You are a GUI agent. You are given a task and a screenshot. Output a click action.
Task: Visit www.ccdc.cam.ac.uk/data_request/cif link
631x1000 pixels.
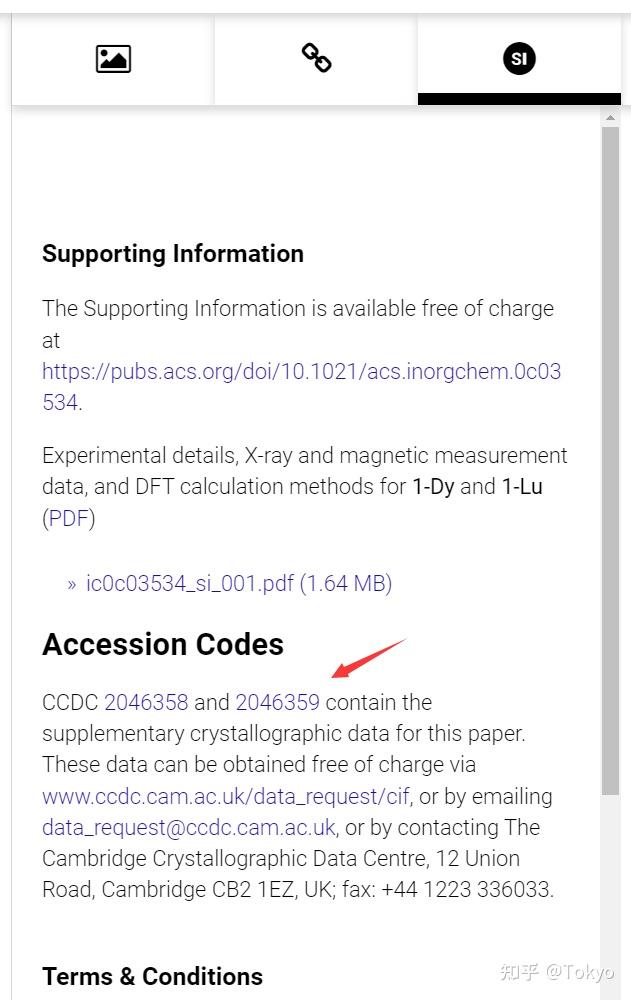[226, 796]
